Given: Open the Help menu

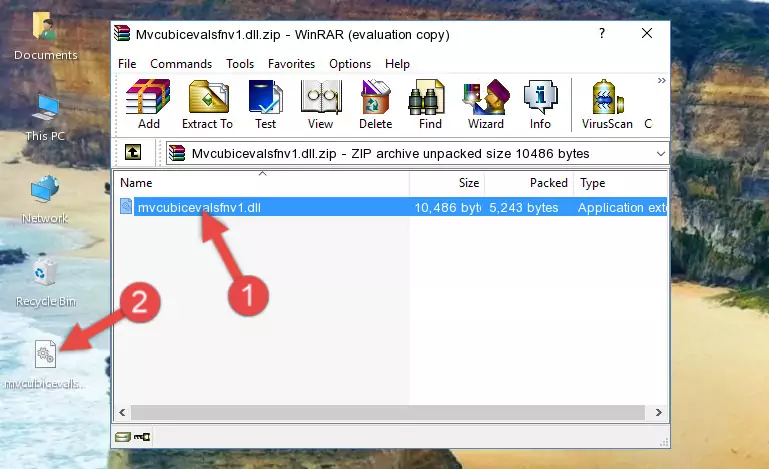Looking at the screenshot, I should point(397,64).
